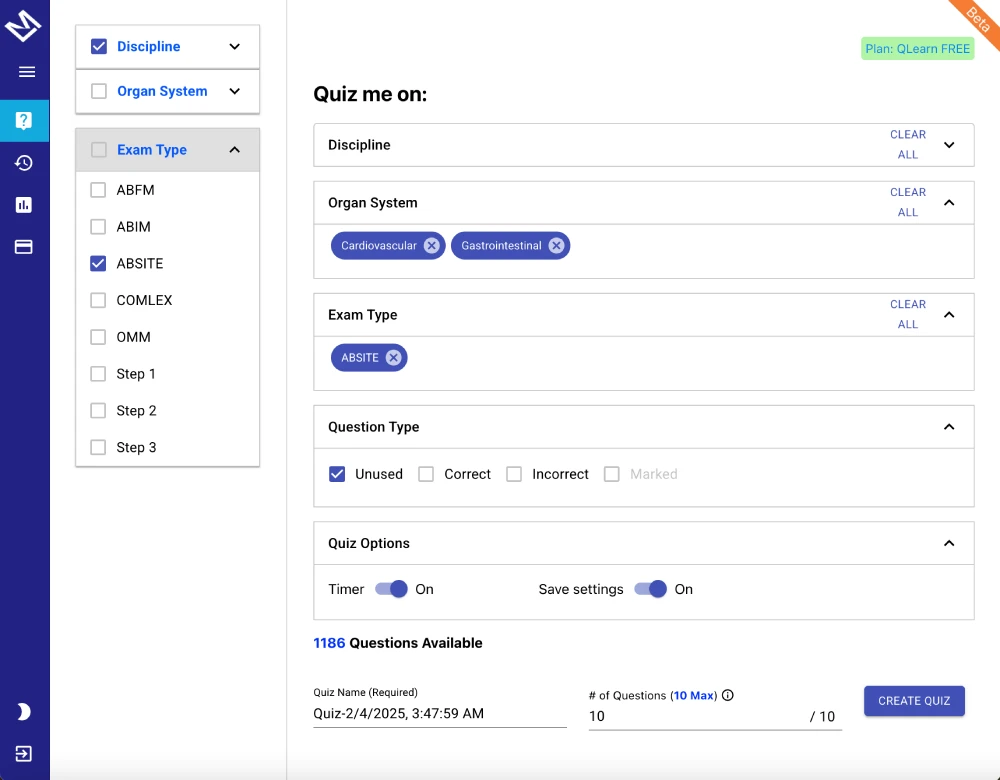This screenshot has width=1000, height=780.
Task: Remove the Cardiovascular chip with its X icon
Action: tap(432, 246)
